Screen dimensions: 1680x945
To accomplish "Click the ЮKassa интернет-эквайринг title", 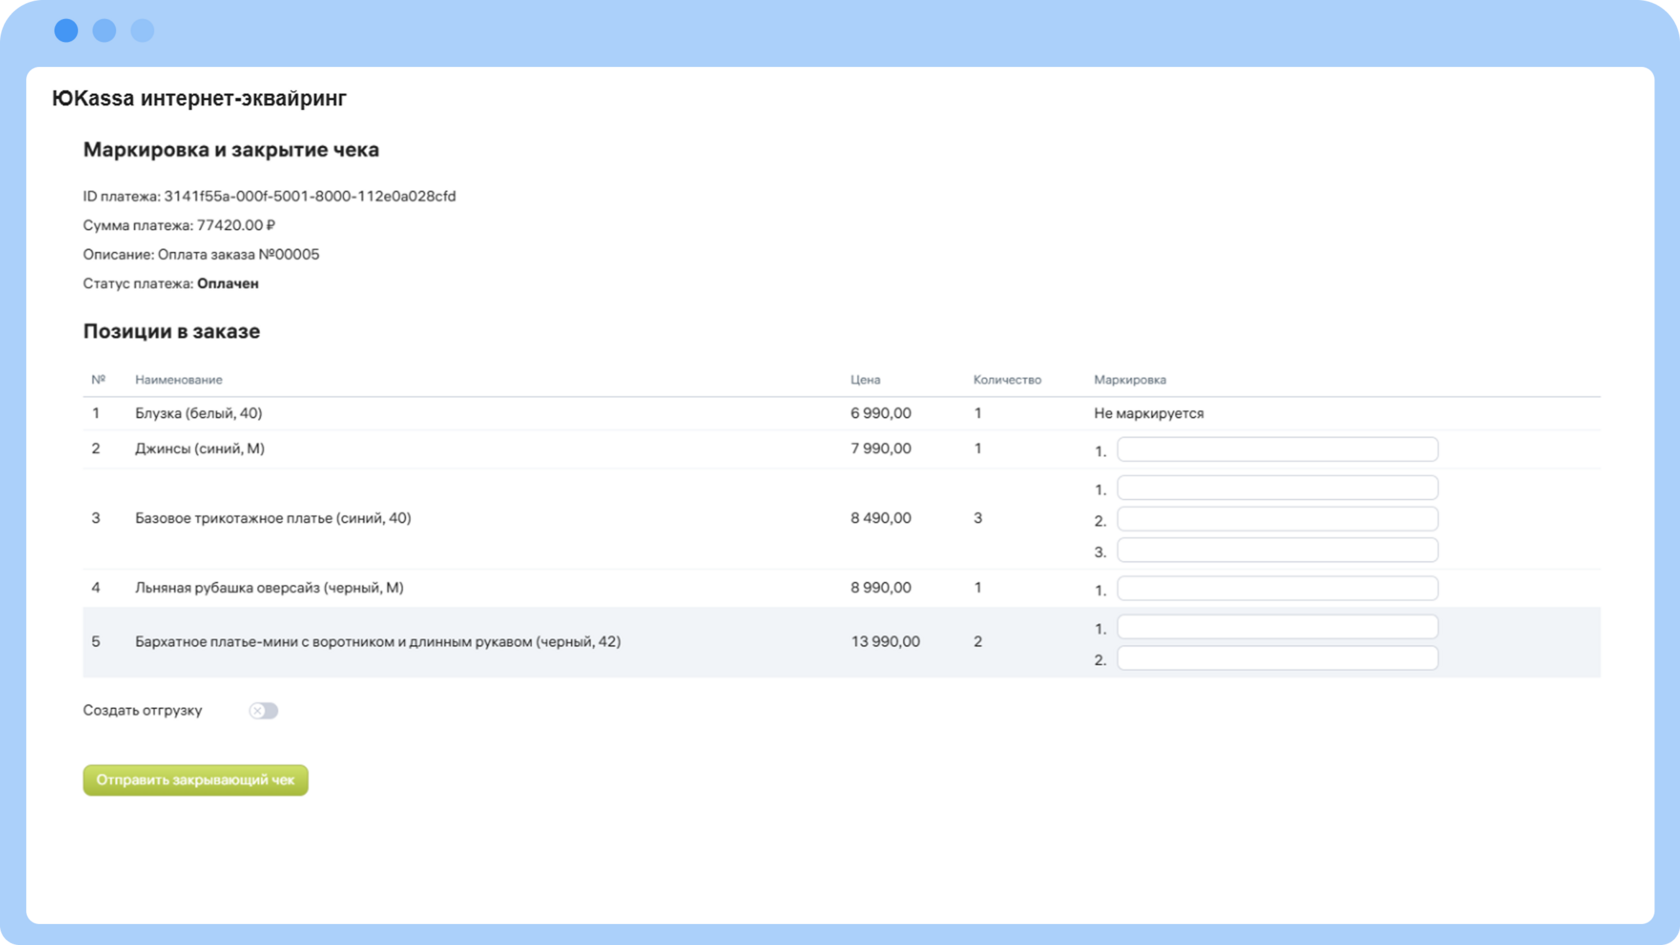I will (199, 98).
